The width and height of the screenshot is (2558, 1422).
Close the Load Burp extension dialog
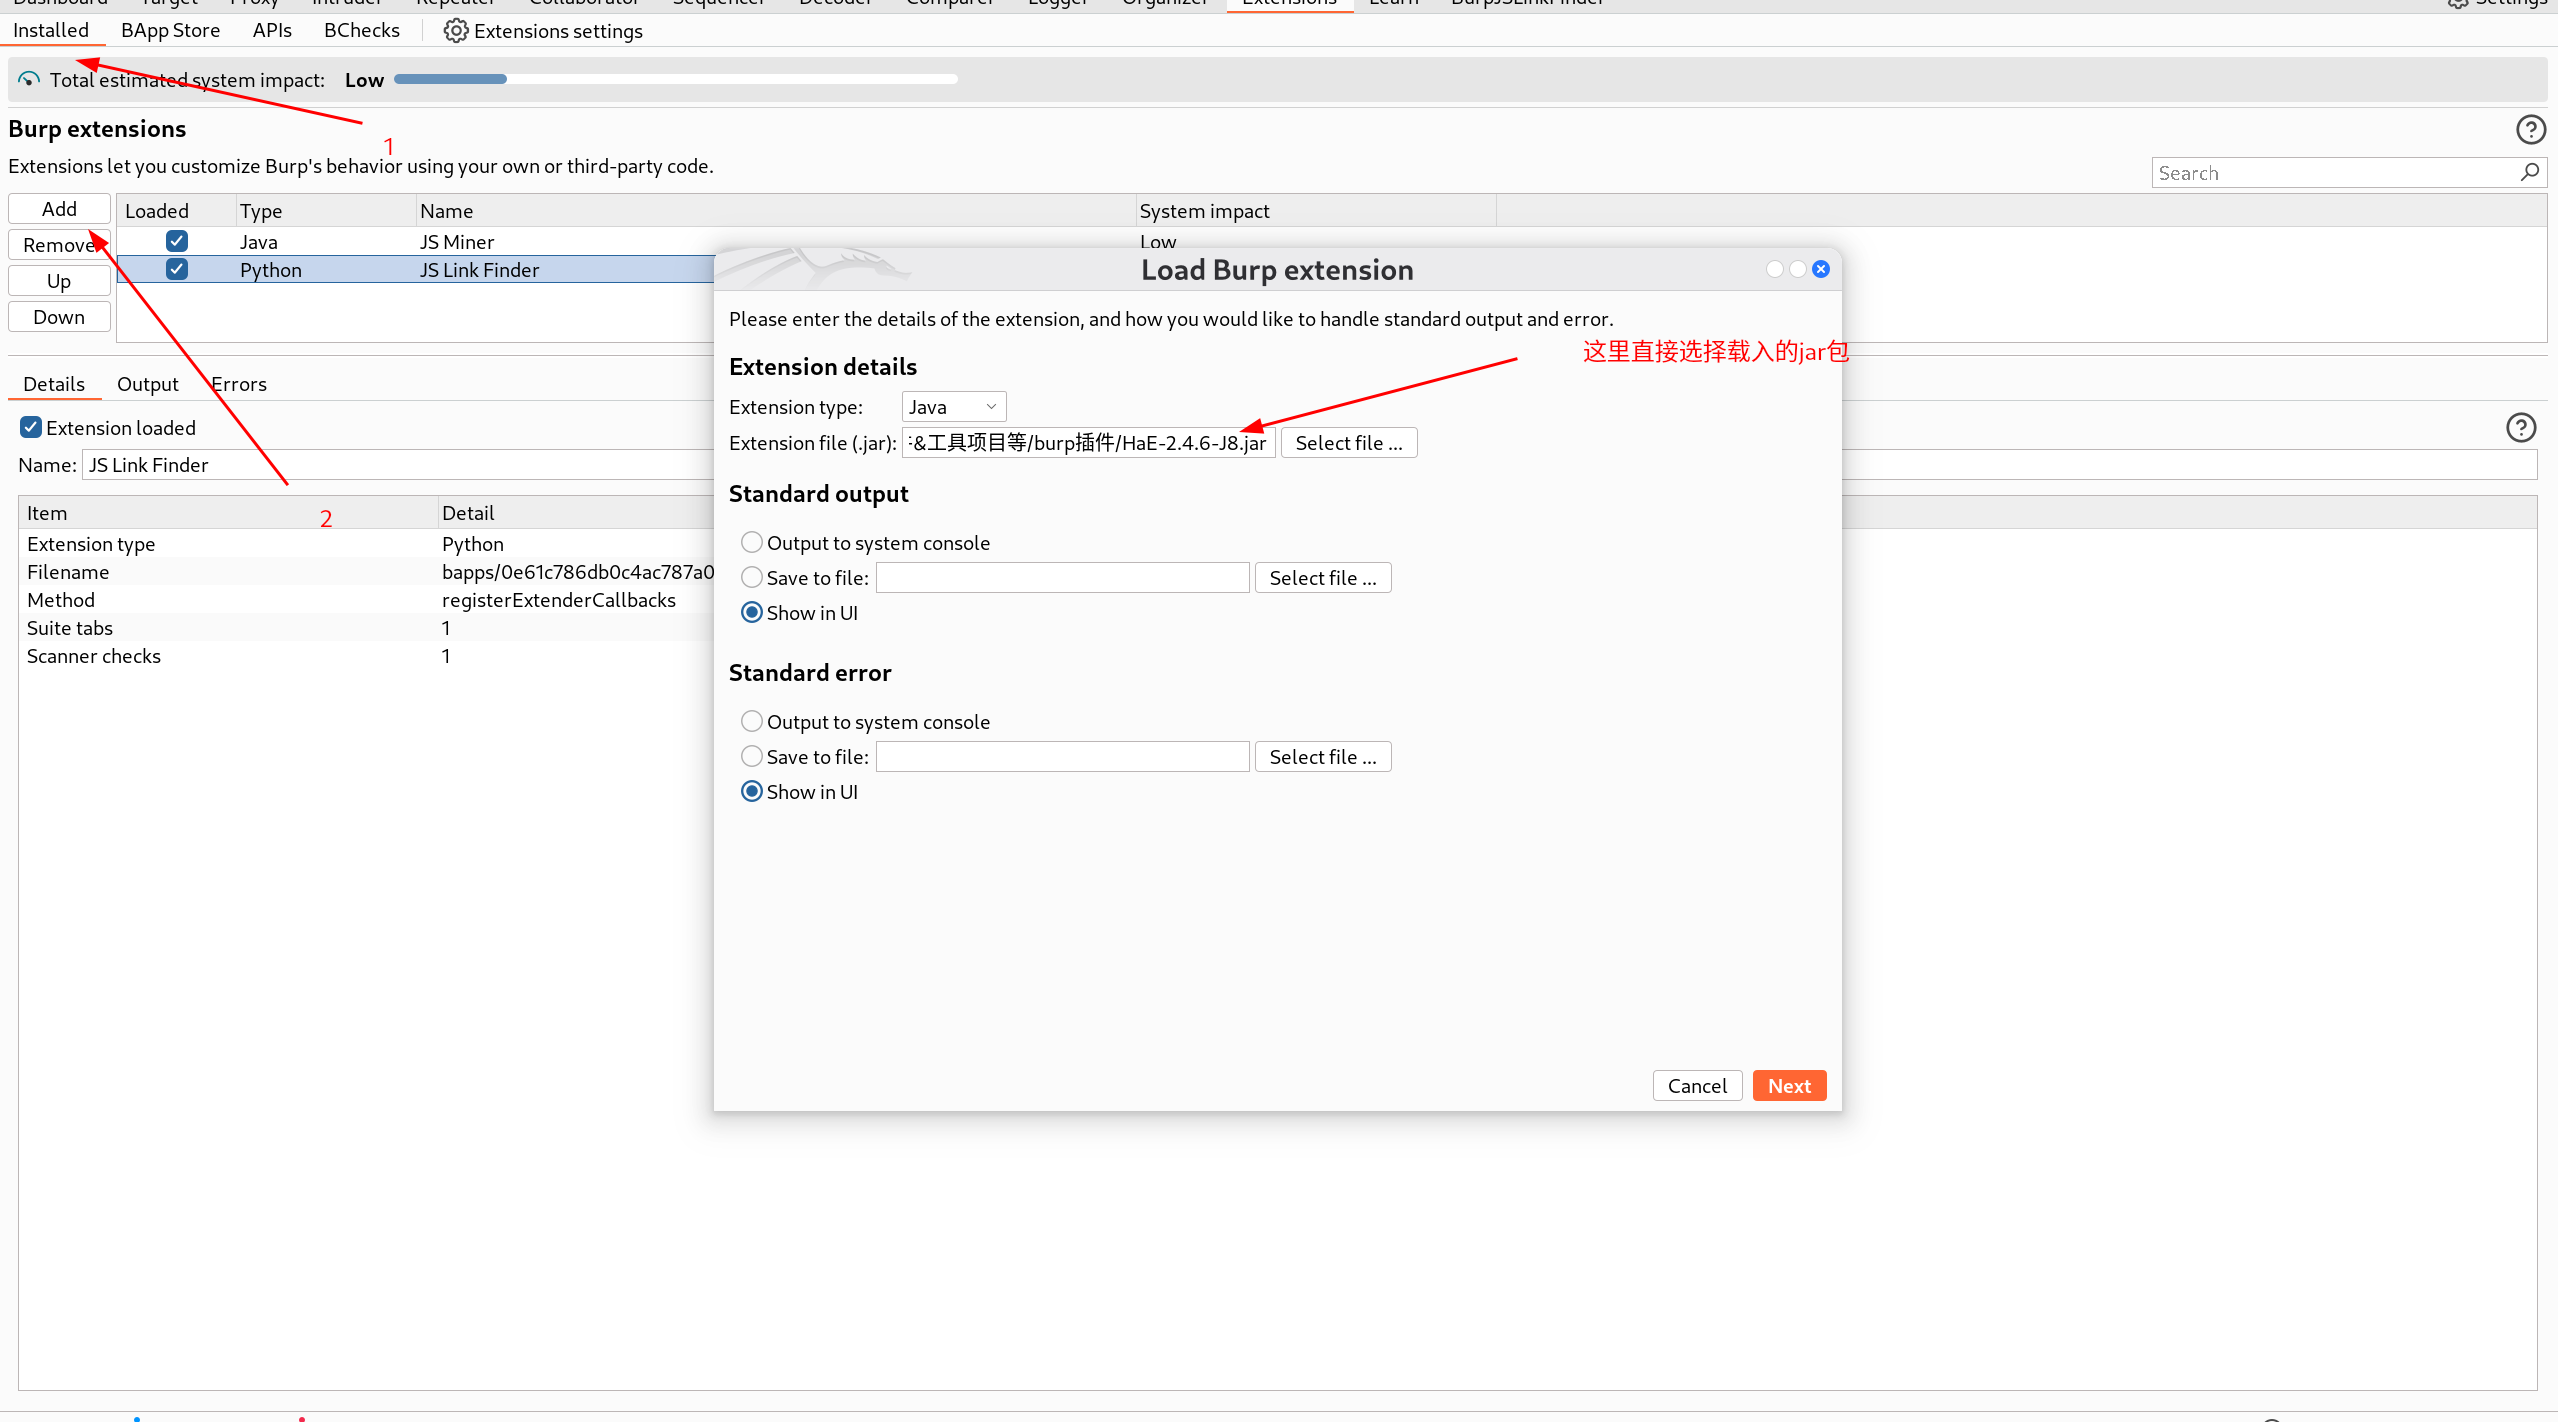1821,269
